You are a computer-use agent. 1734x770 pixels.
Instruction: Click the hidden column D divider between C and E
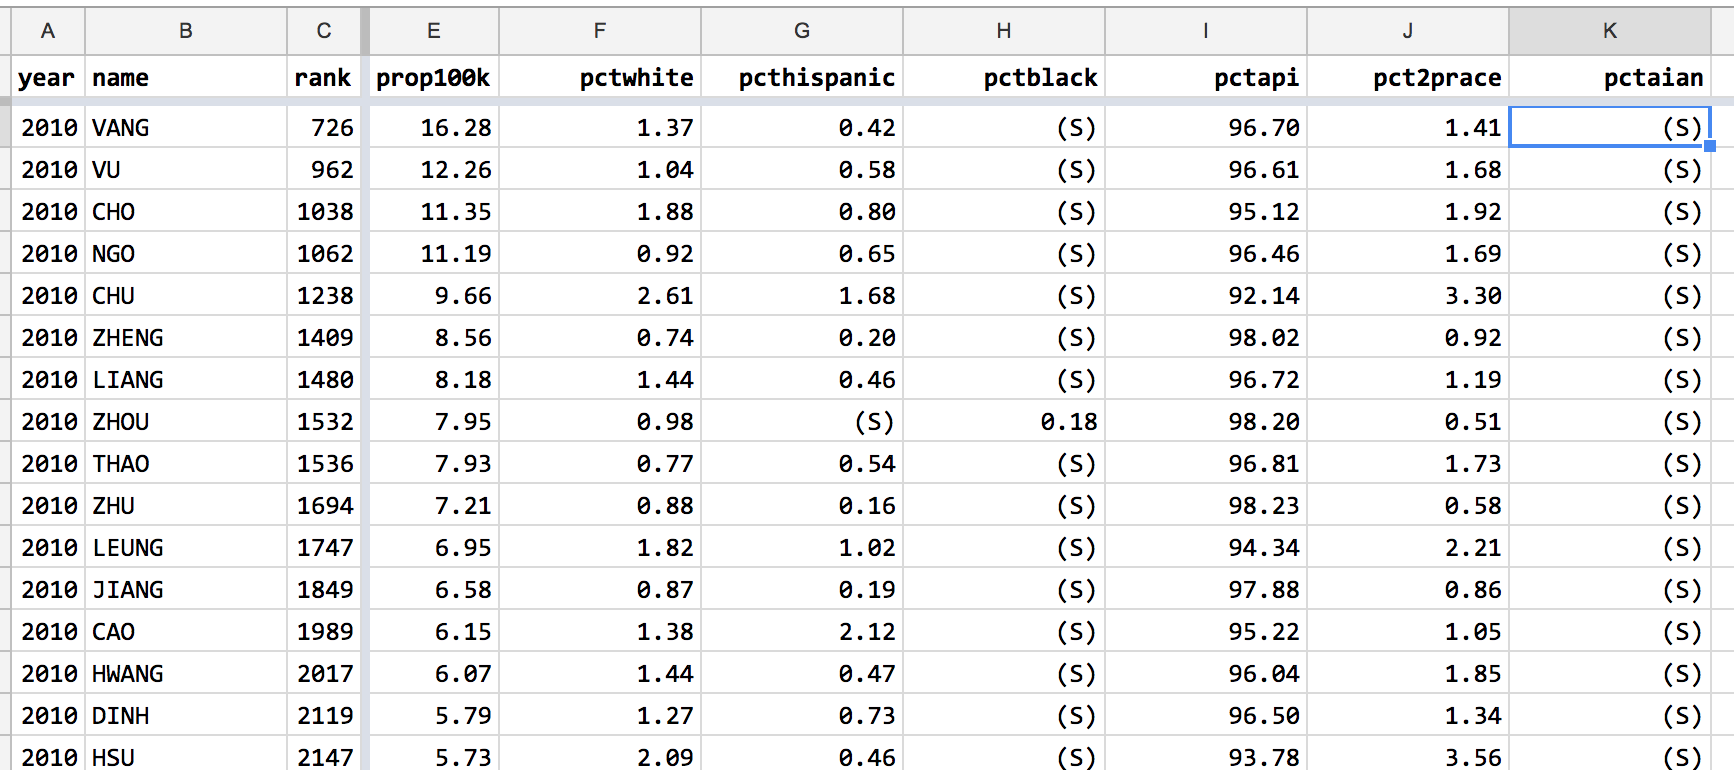[365, 31]
